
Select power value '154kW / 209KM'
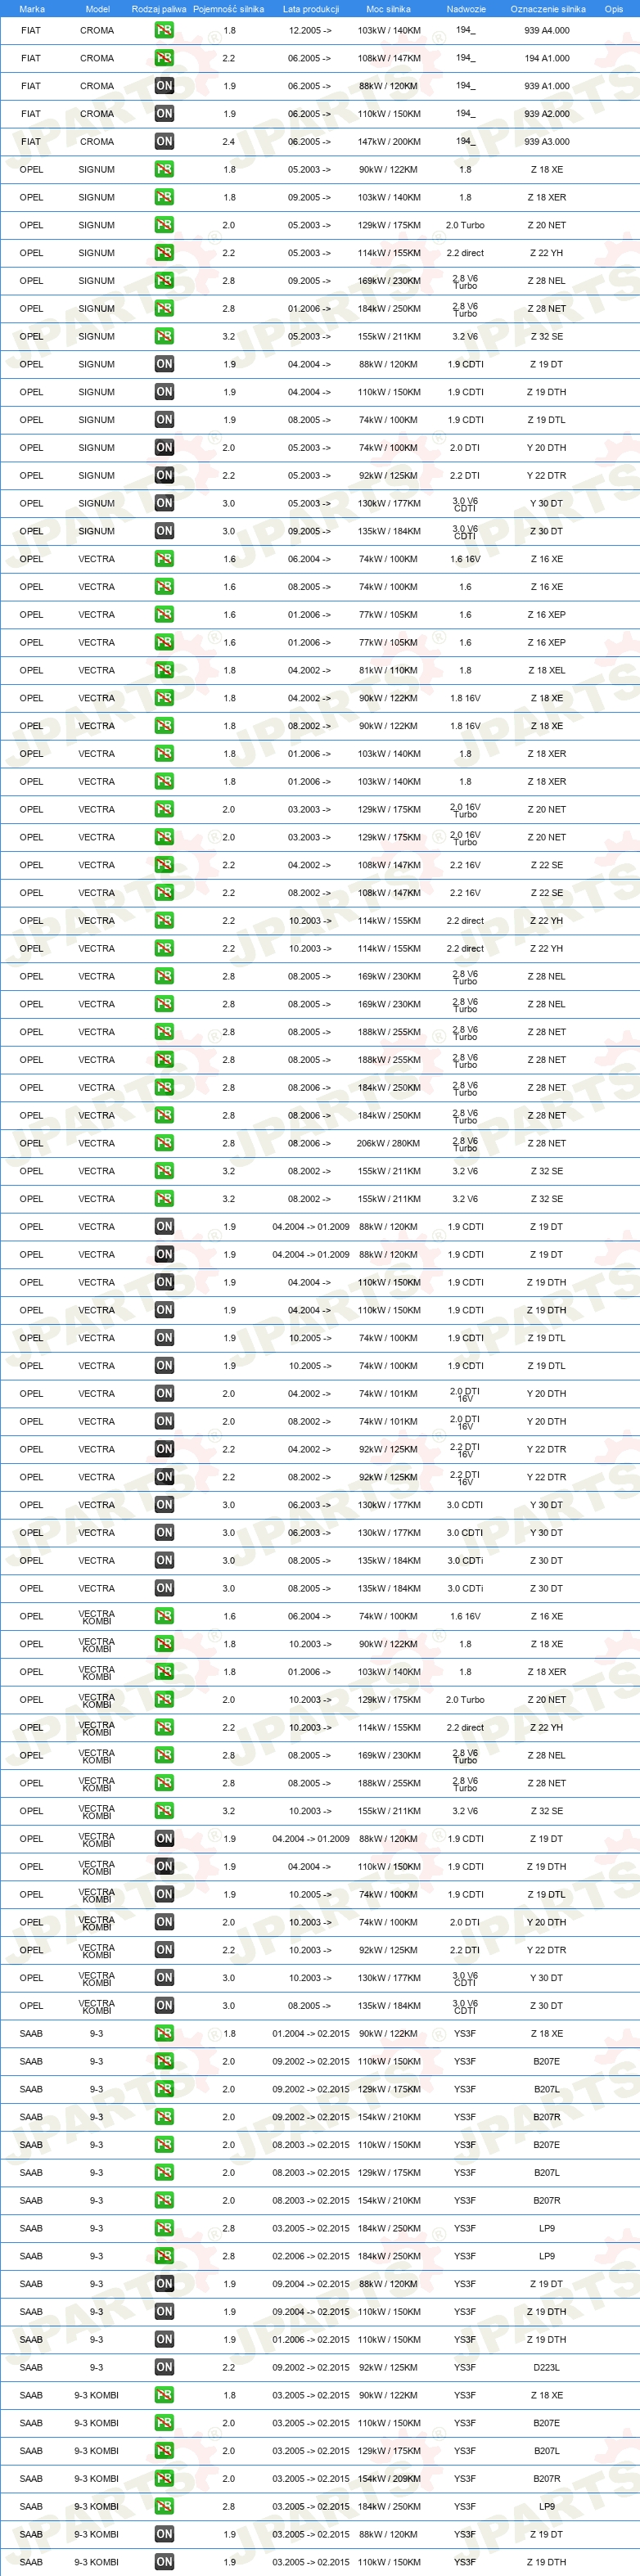389,2479
